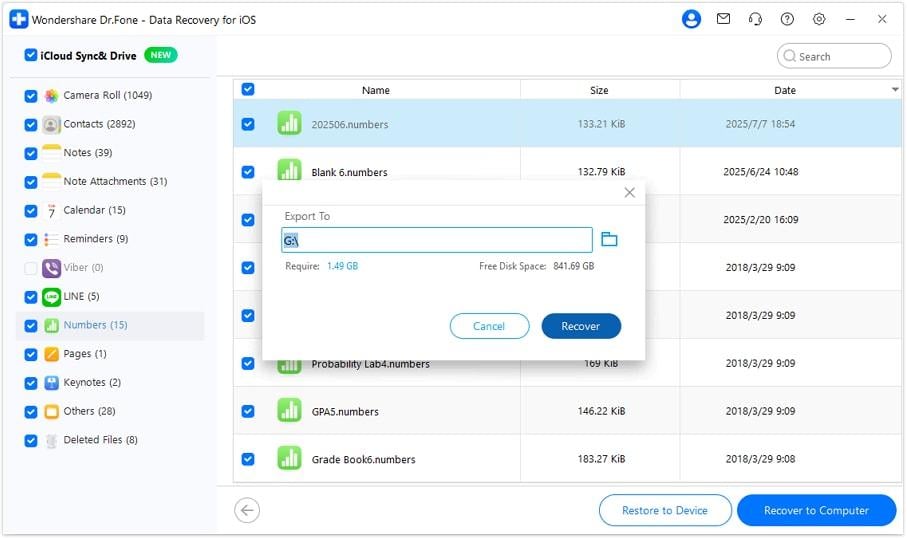Viewport: 907px width, 539px height.
Task: Click the GPA5.numbers file icon
Action: point(289,411)
